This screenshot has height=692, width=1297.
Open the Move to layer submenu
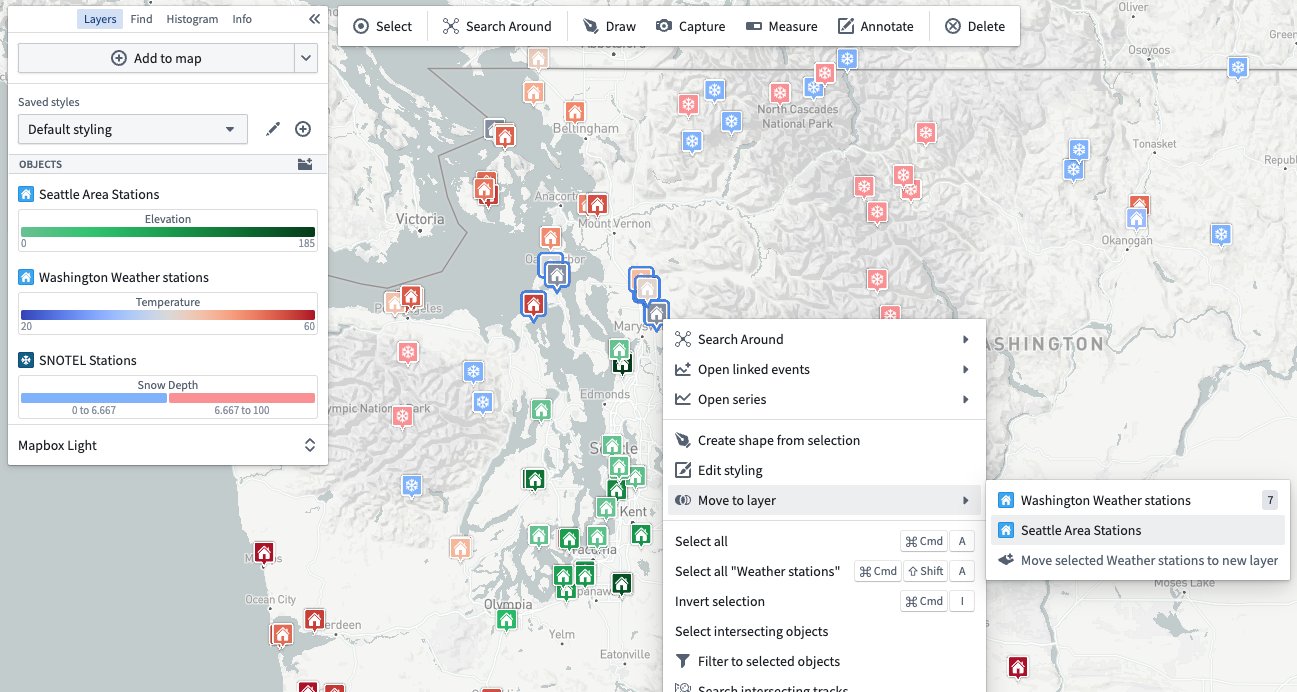coord(824,500)
